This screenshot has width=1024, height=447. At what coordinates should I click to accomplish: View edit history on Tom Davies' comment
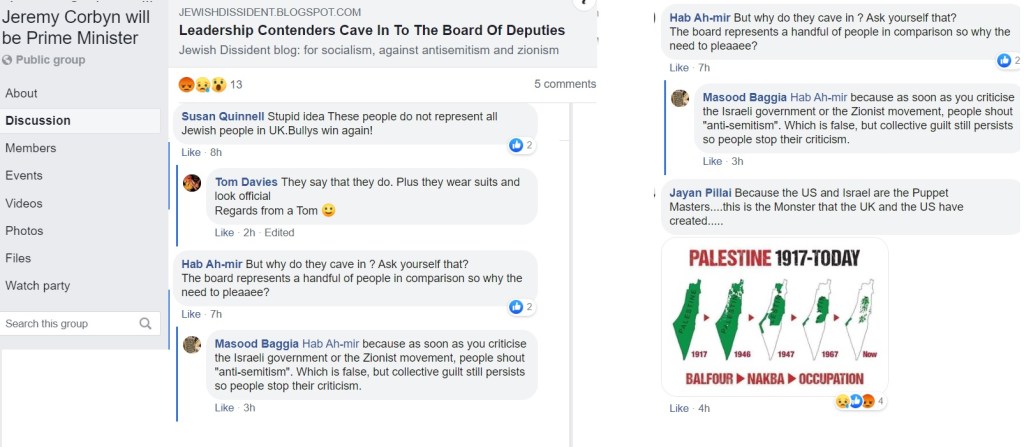[279, 233]
